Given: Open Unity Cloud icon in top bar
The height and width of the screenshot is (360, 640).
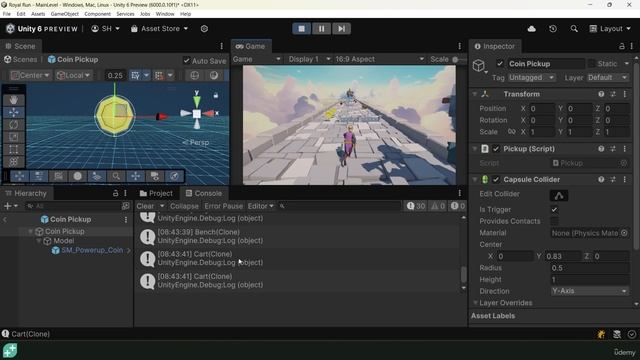Looking at the screenshot, I should pos(531,29).
